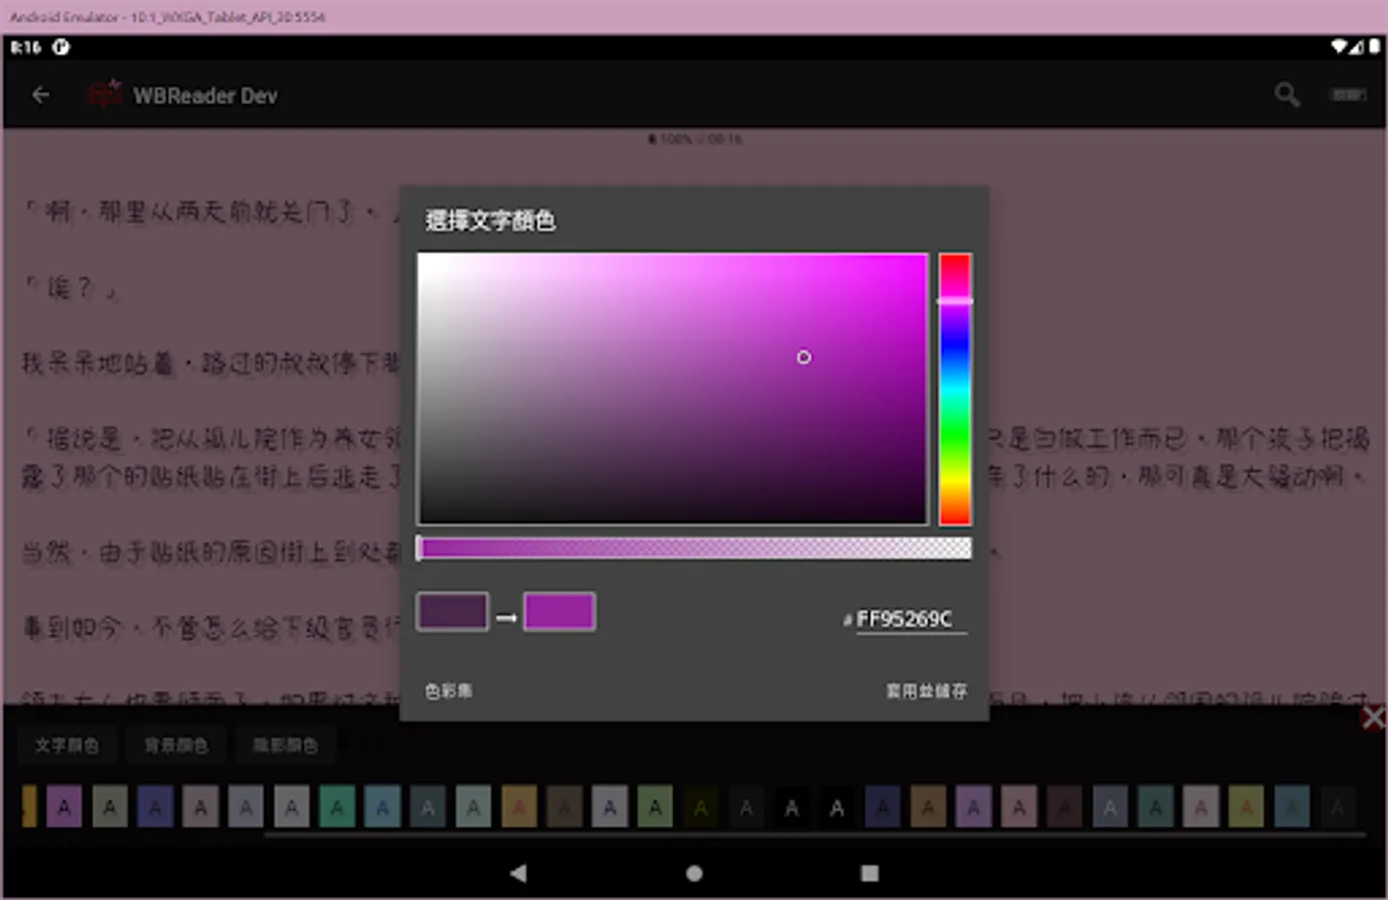
Task: Pick white corner in saturation color field
Action: 423,258
